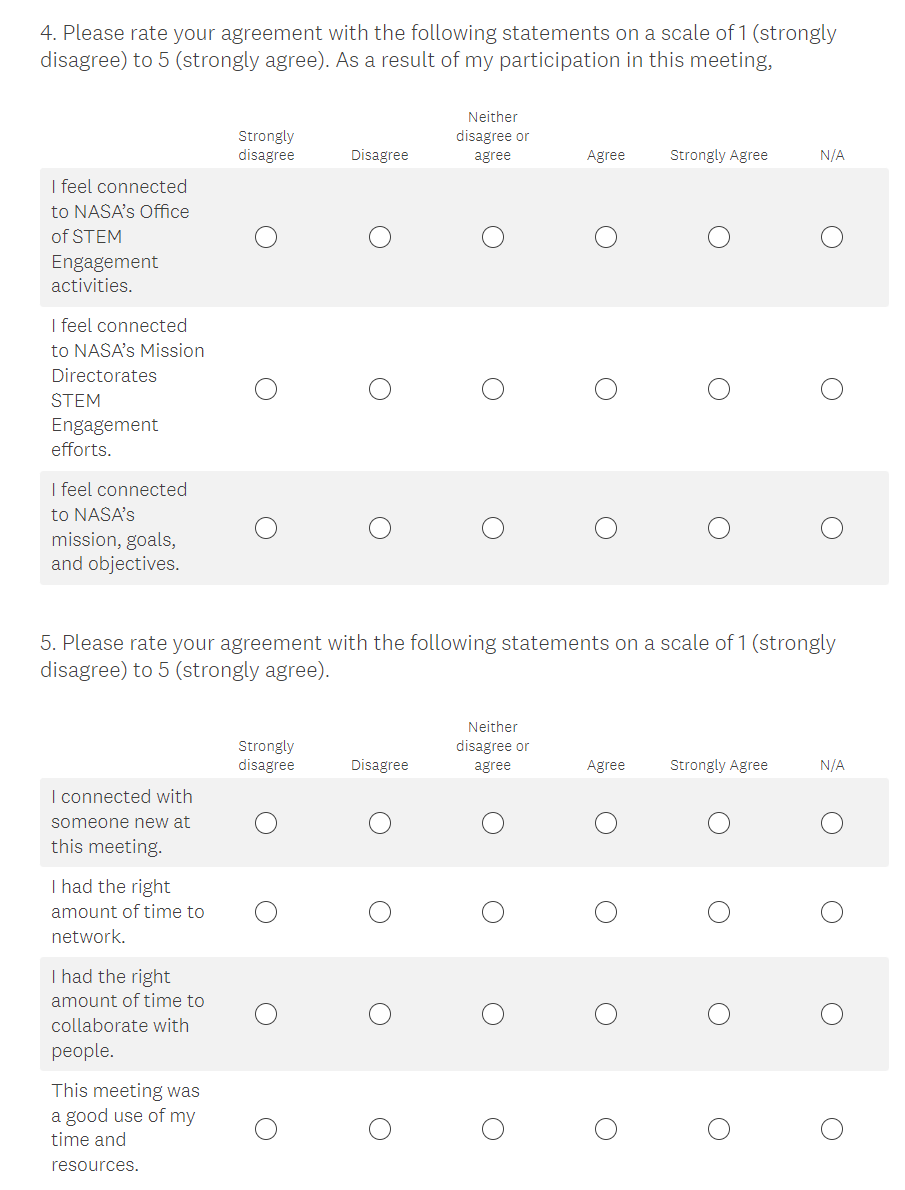The image size is (905, 1190).
Task: Choose Strongly disagree for time to network
Action: (x=266, y=912)
